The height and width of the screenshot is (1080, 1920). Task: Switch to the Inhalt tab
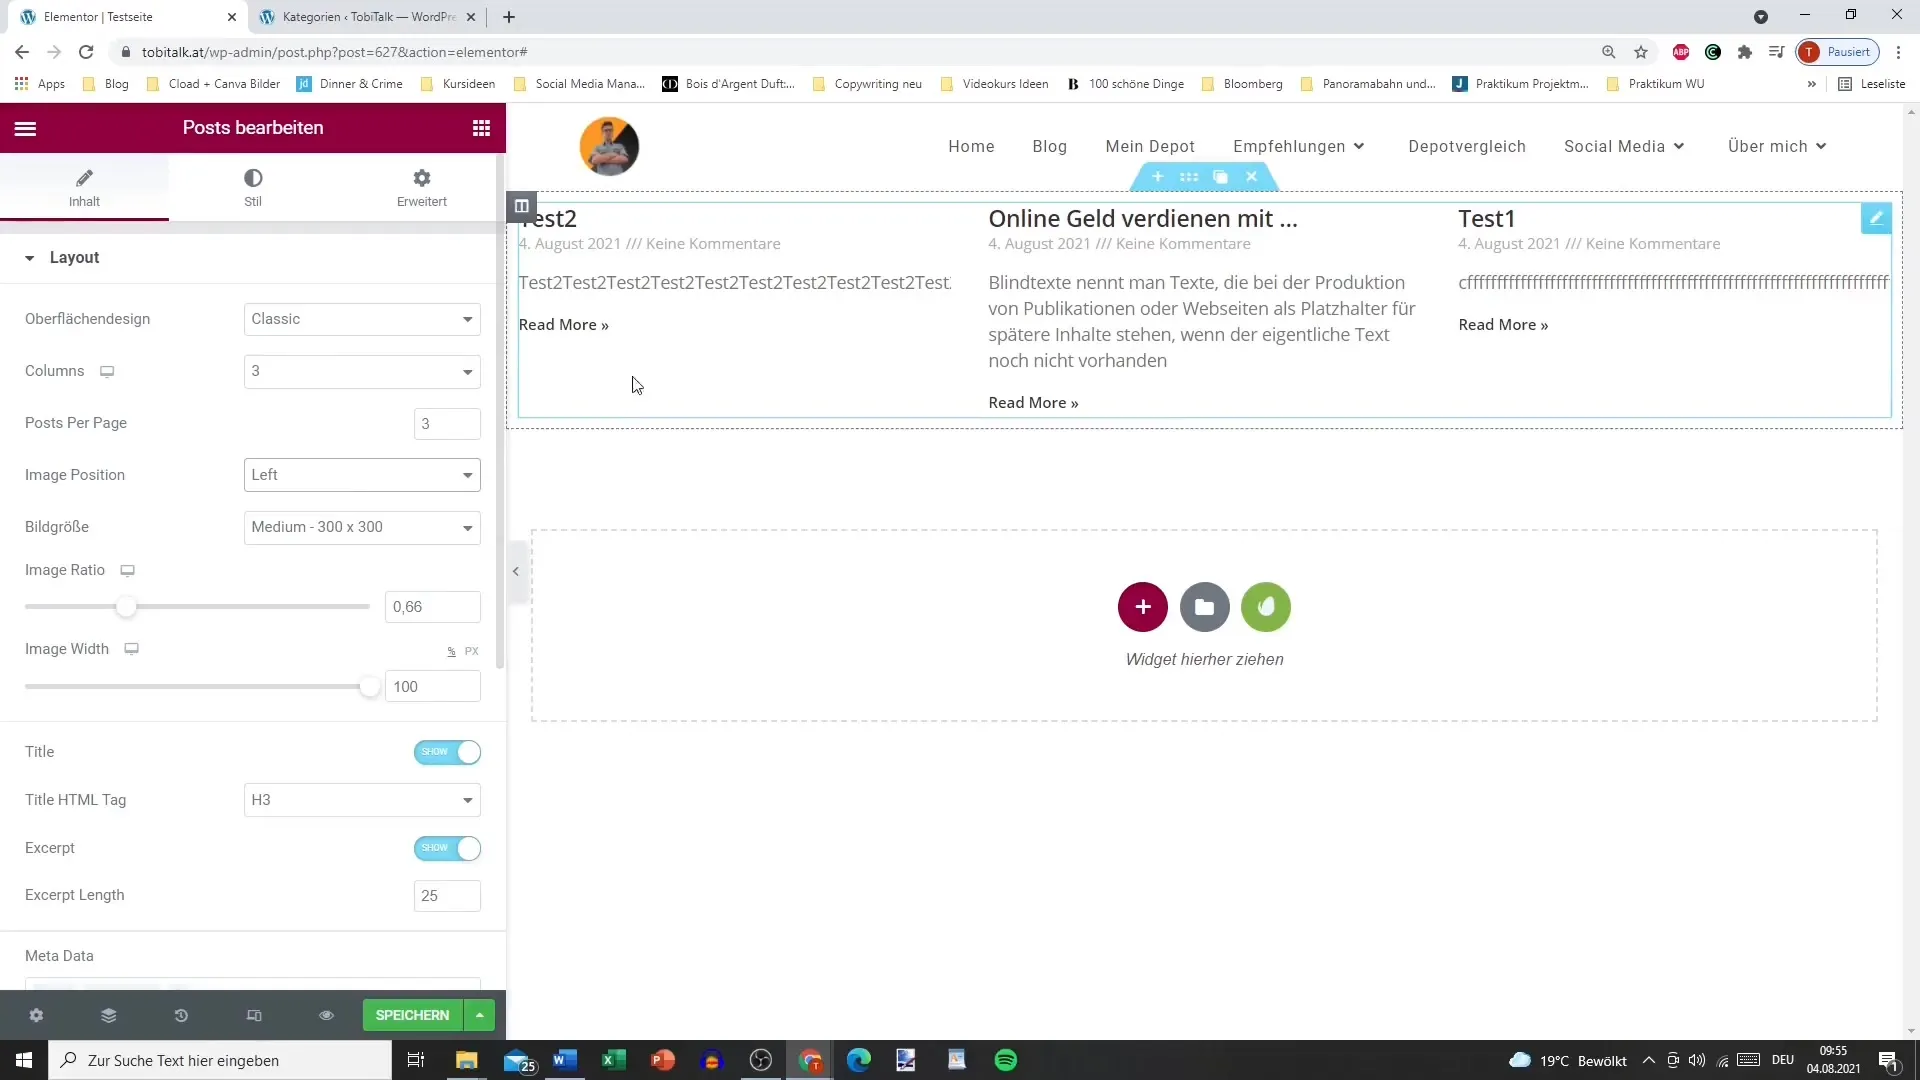pos(84,187)
